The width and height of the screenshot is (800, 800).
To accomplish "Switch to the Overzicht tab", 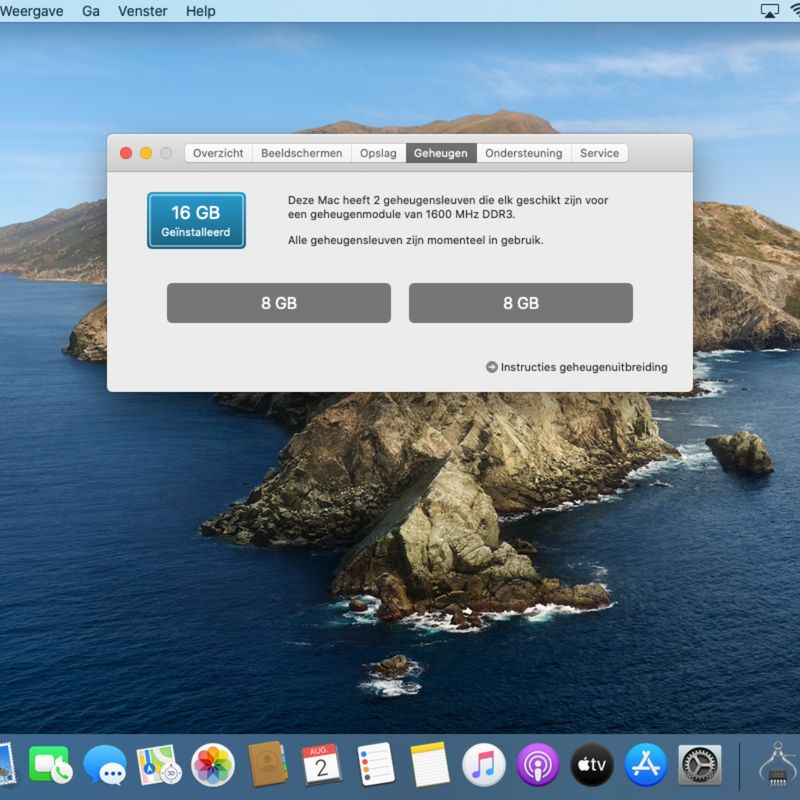I will tap(218, 153).
